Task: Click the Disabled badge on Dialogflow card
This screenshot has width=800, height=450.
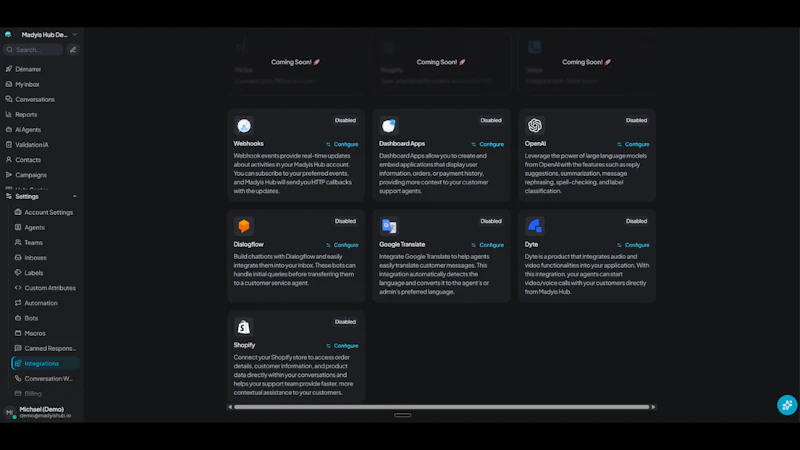Action: tap(345, 221)
